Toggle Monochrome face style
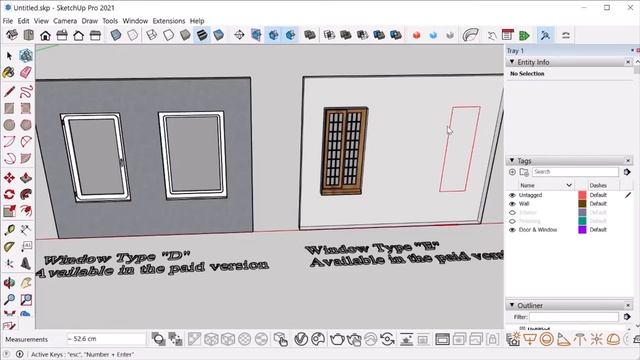Screen dimensions: 640x360 (x=219, y=35)
